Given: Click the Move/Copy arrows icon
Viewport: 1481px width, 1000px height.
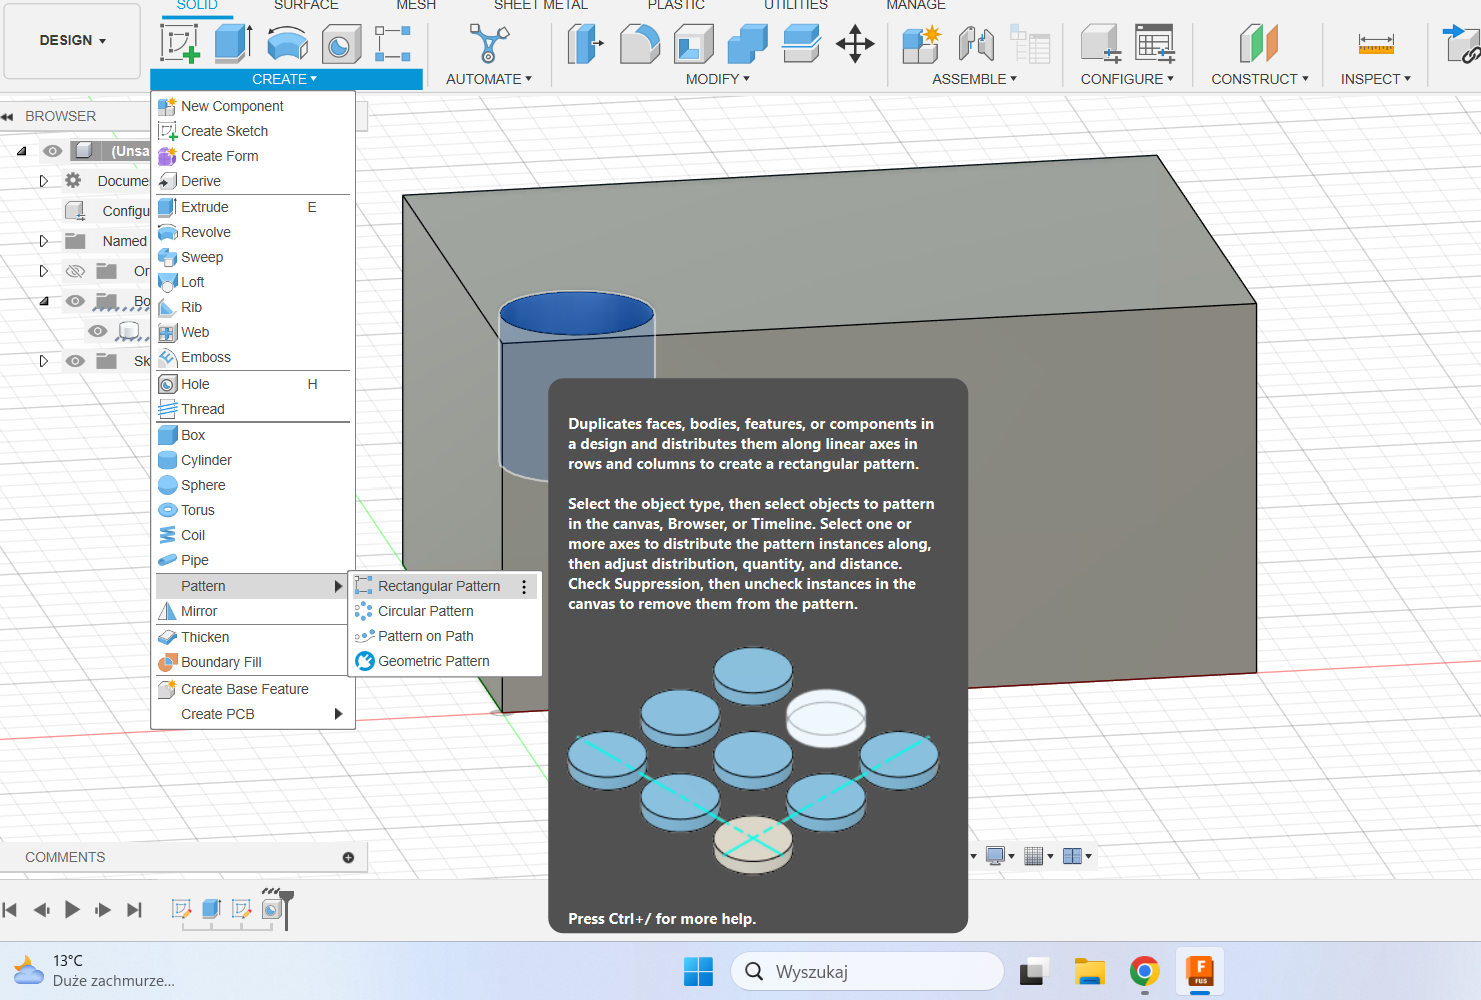Looking at the screenshot, I should pos(855,44).
